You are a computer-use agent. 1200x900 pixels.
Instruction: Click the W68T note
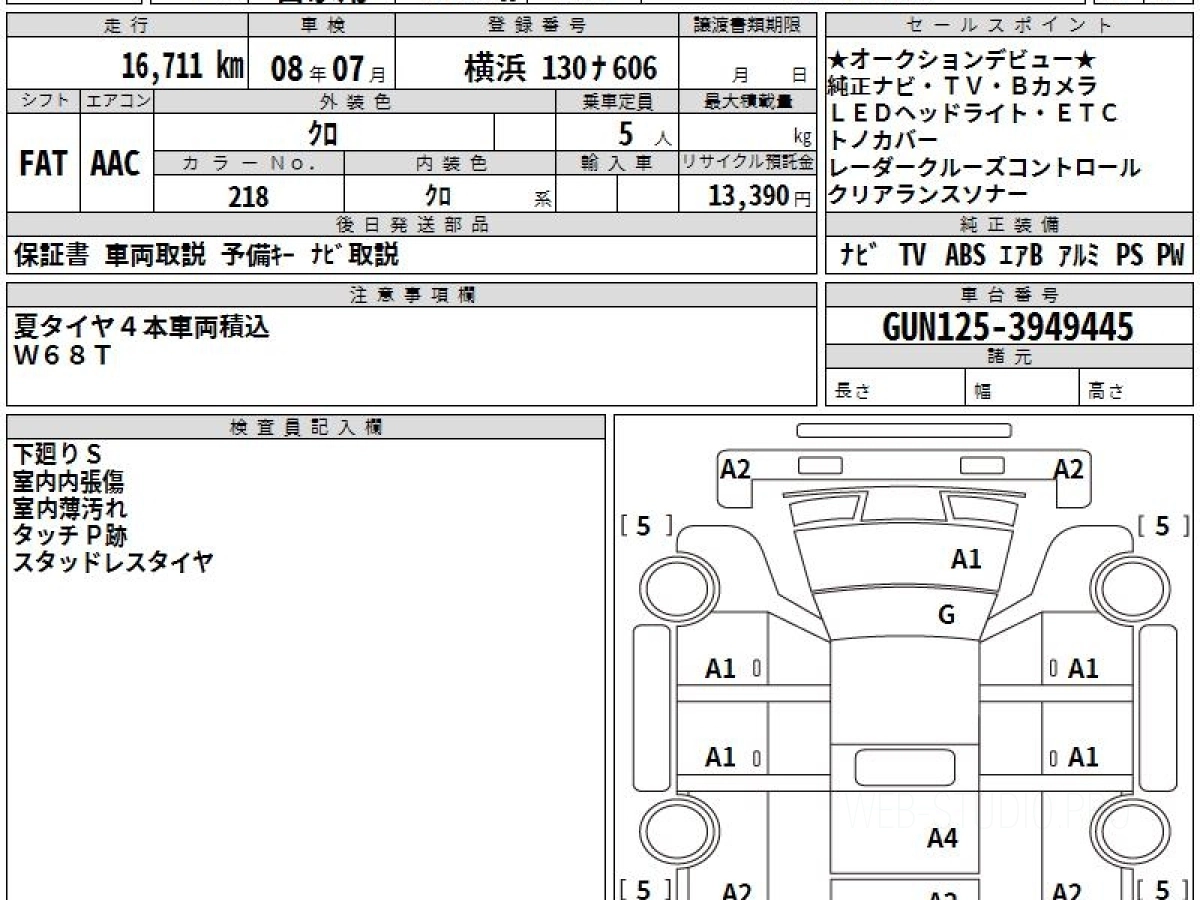click(62, 355)
